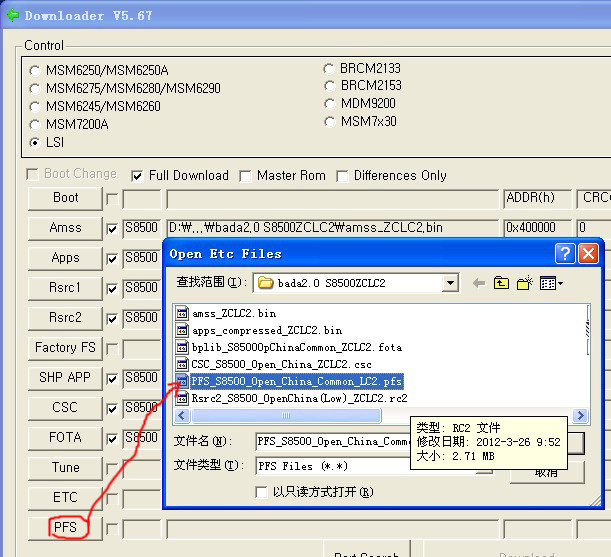Click the ETC button
This screenshot has height=557, width=611.
(65, 498)
